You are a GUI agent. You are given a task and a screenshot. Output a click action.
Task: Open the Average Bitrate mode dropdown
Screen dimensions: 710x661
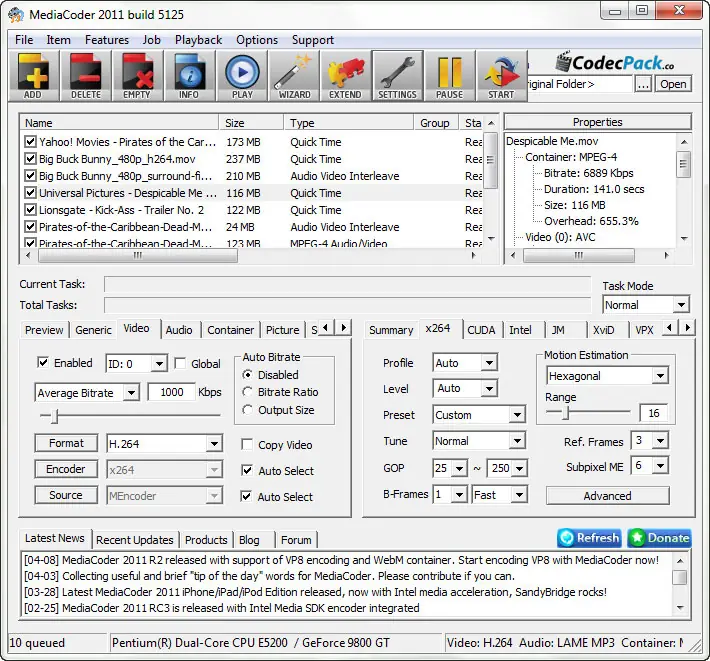[x=87, y=393]
